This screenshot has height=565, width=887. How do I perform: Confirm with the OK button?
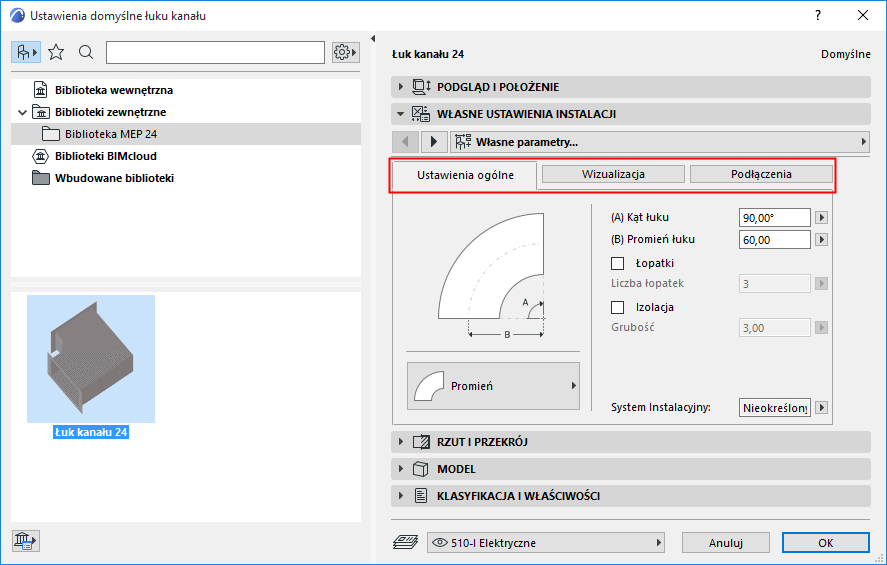825,542
